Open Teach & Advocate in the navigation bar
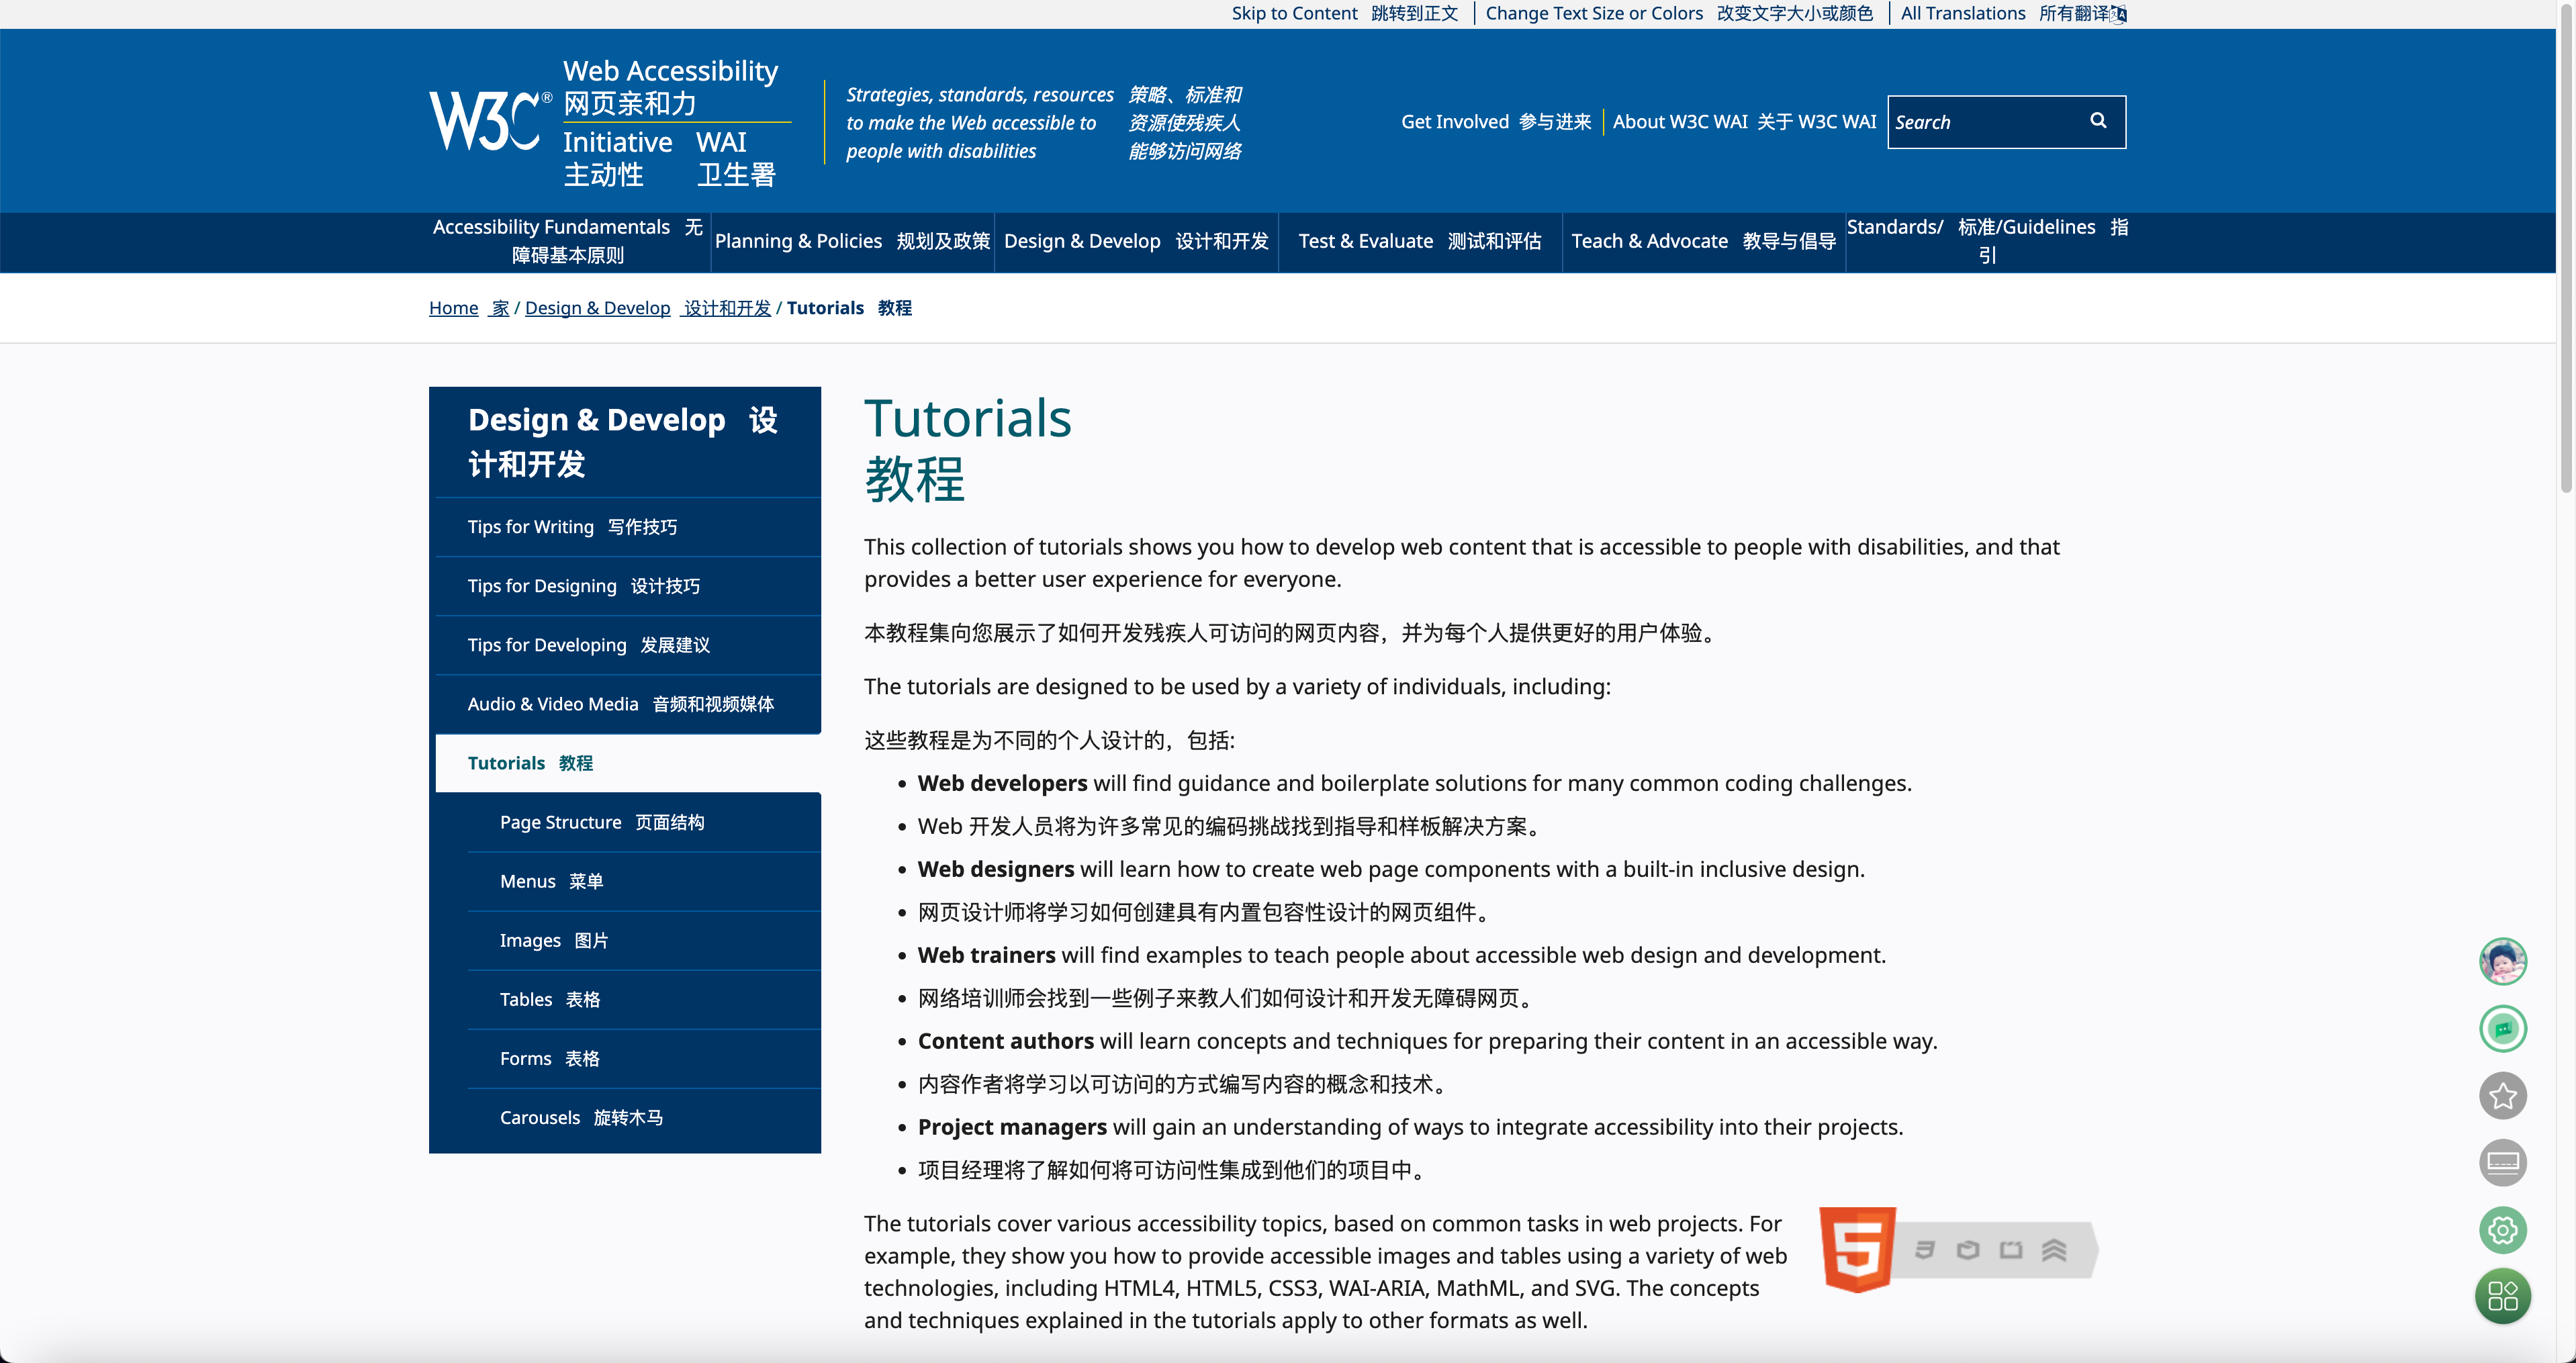2576x1363 pixels. click(1703, 241)
